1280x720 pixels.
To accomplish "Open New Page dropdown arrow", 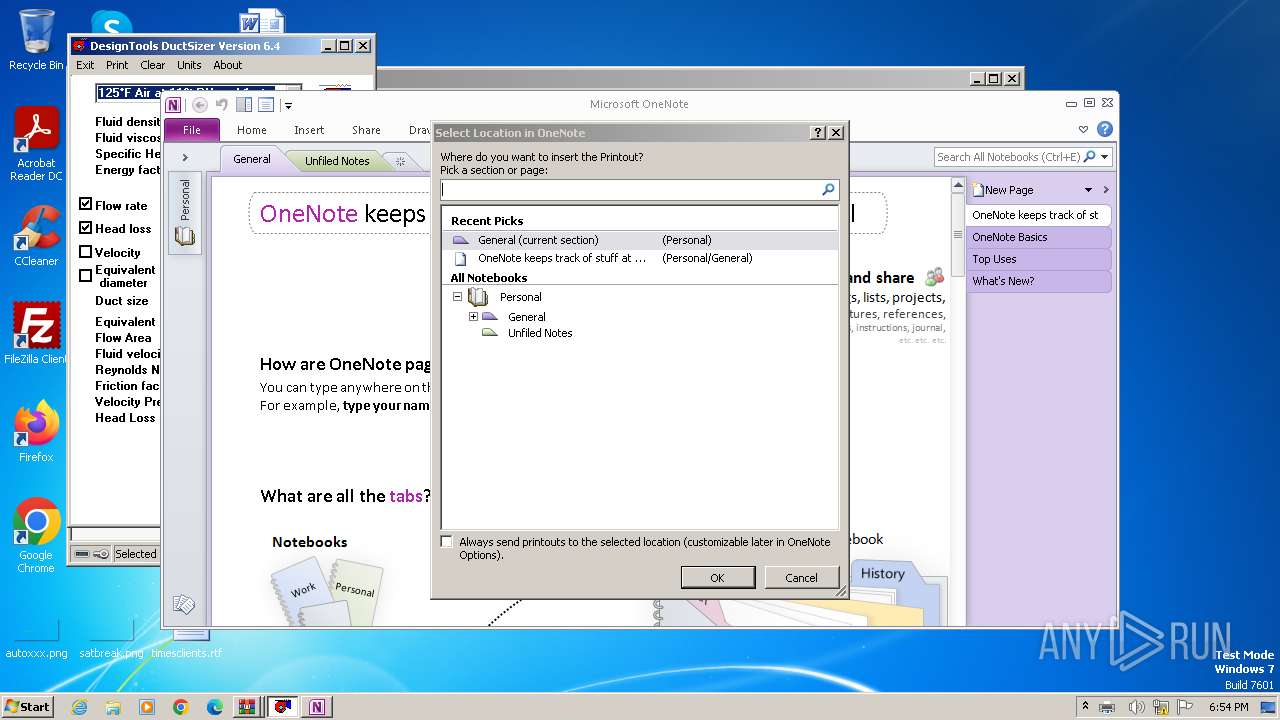I will pos(1088,190).
